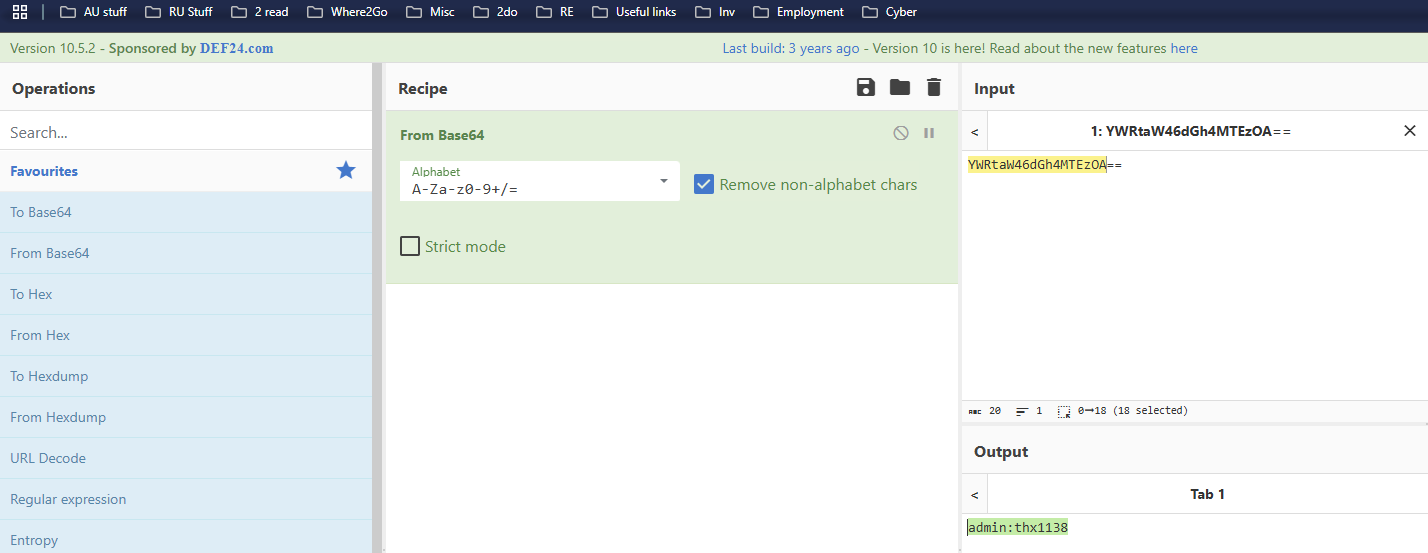Click the new features 'here' link
This screenshot has height=553, width=1428.
(x=1184, y=48)
